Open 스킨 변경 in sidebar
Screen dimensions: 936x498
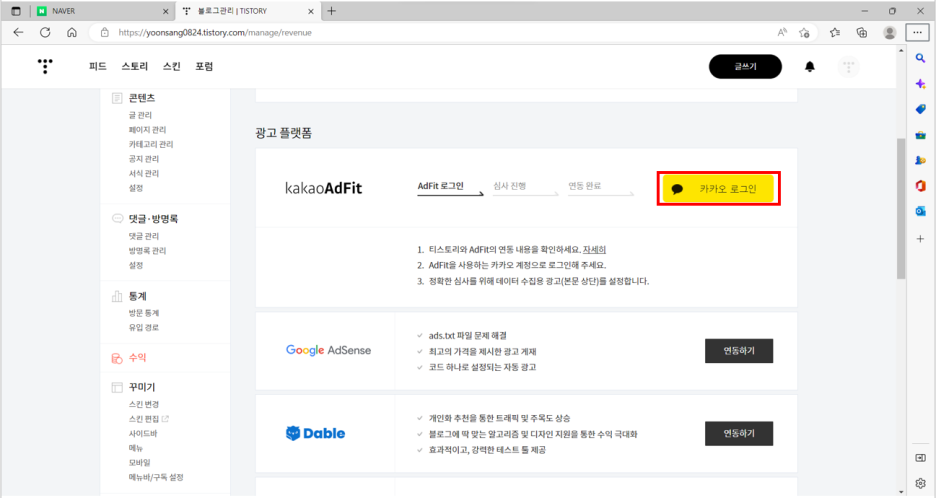coord(144,404)
